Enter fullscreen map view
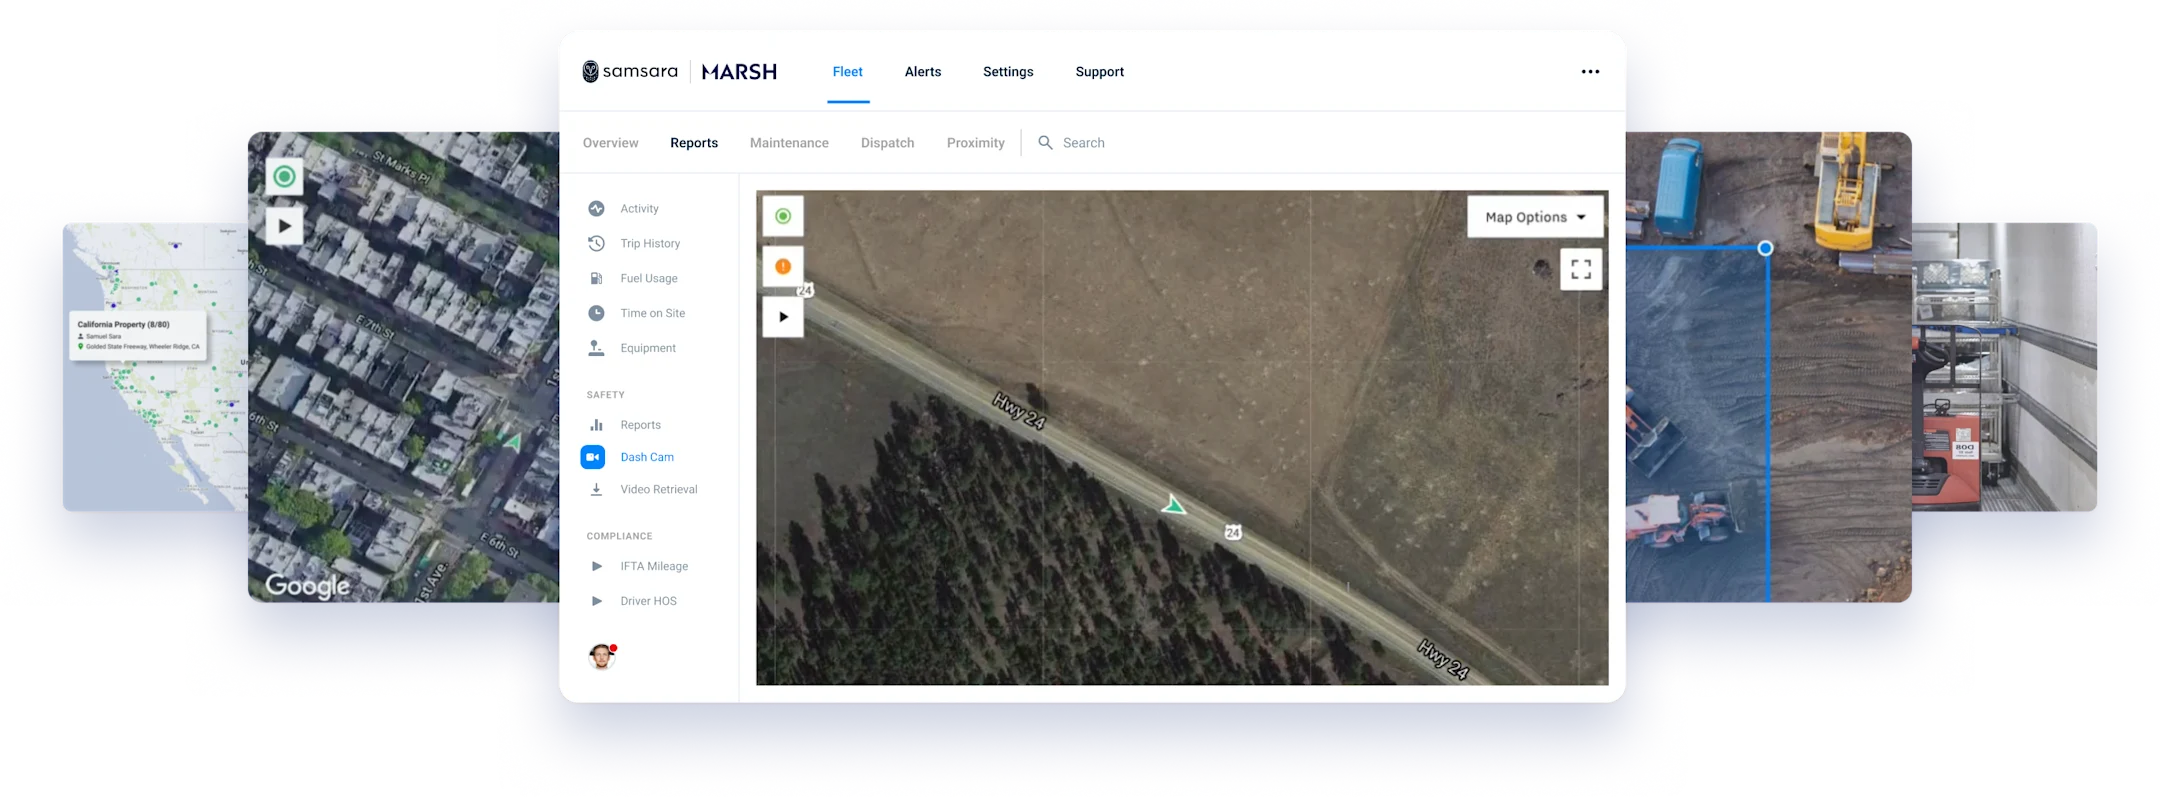The image size is (2160, 797). [x=1581, y=269]
